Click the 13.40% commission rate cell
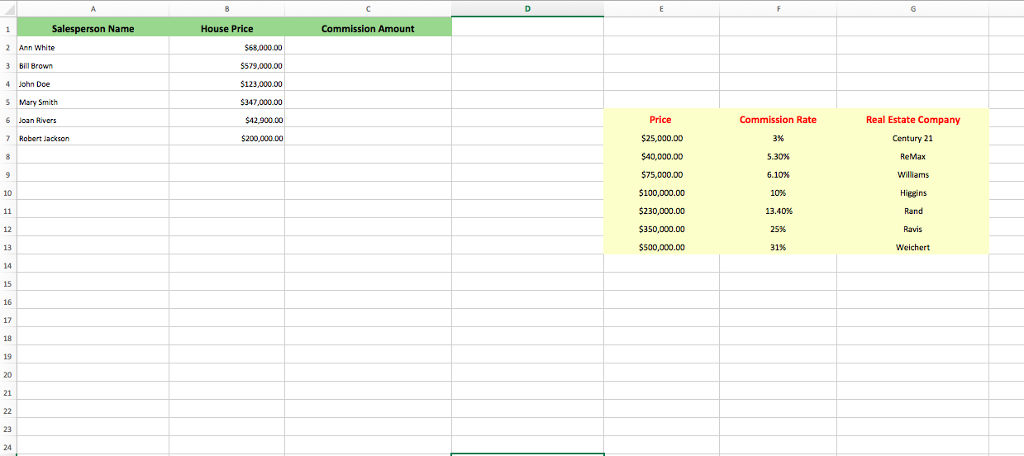This screenshot has width=1024, height=456. 777,211
